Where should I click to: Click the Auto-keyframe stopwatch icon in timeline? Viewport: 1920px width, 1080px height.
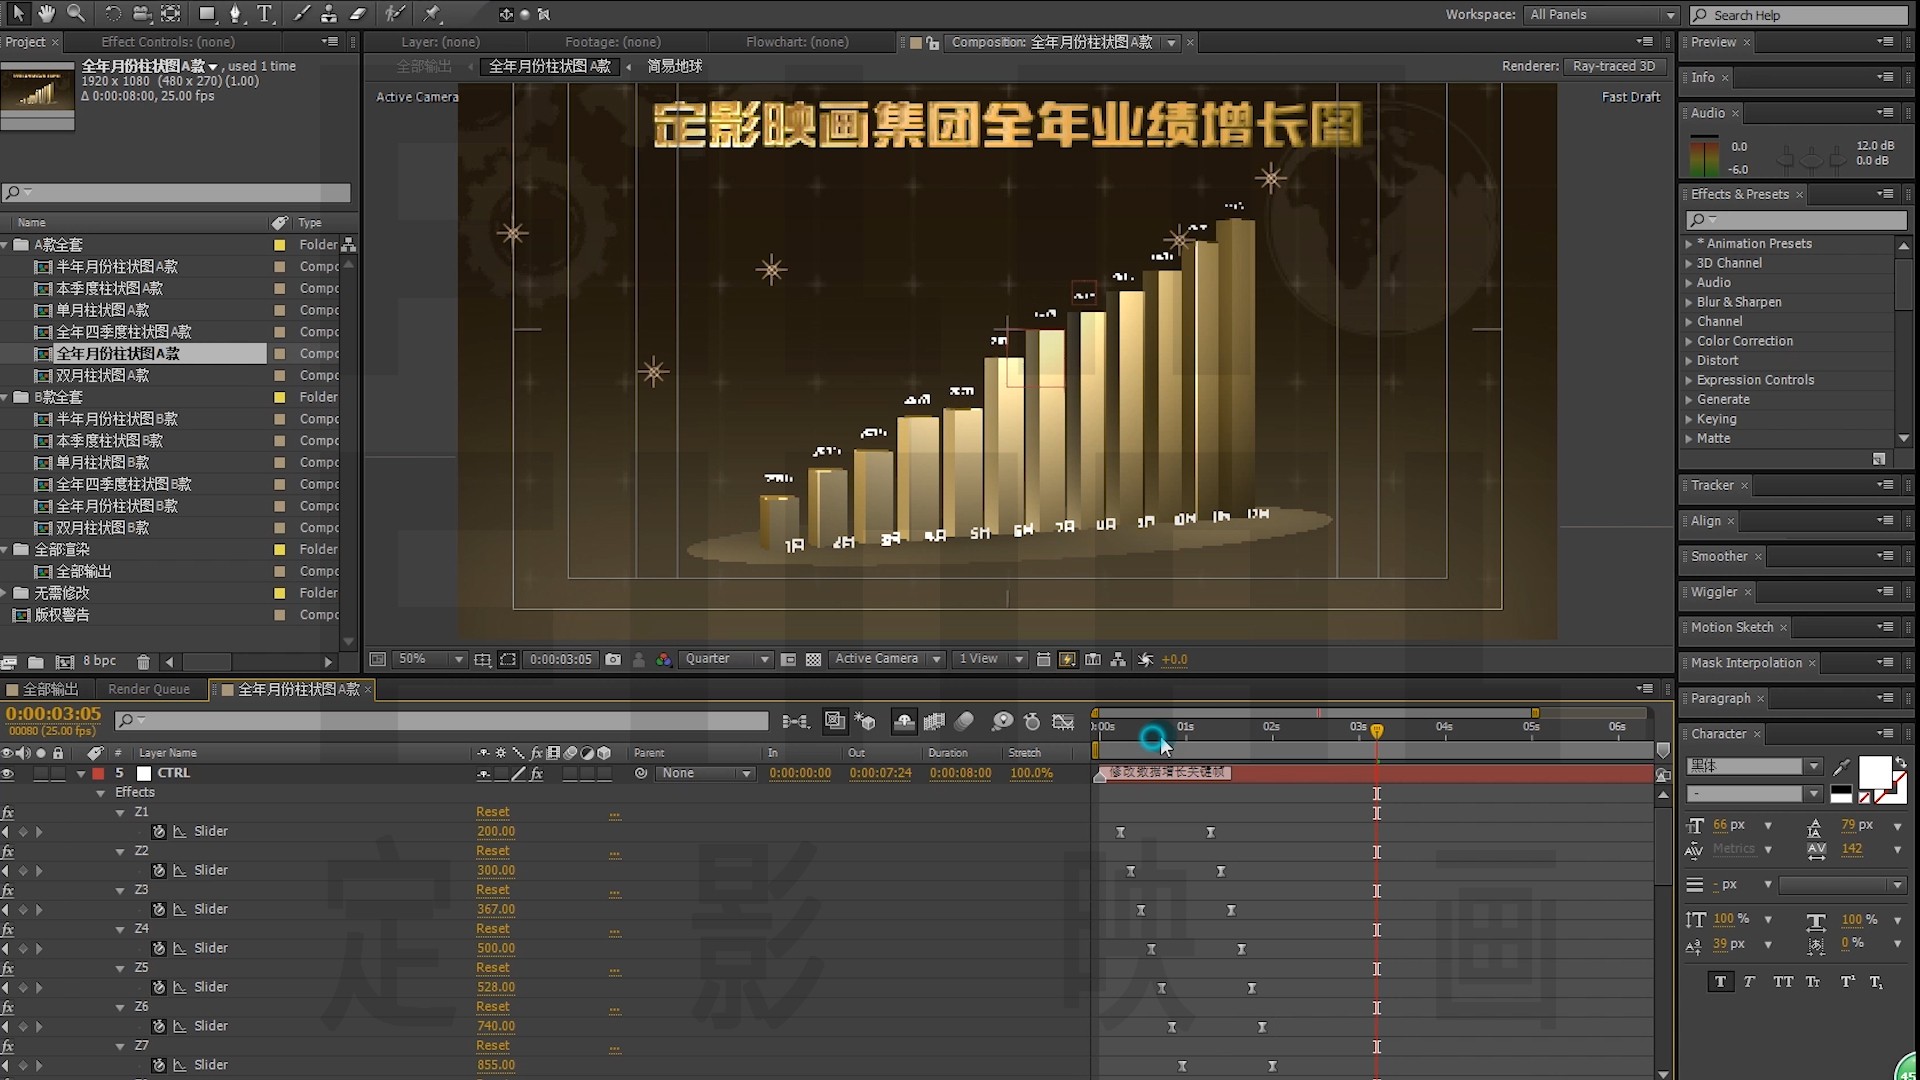[1032, 721]
